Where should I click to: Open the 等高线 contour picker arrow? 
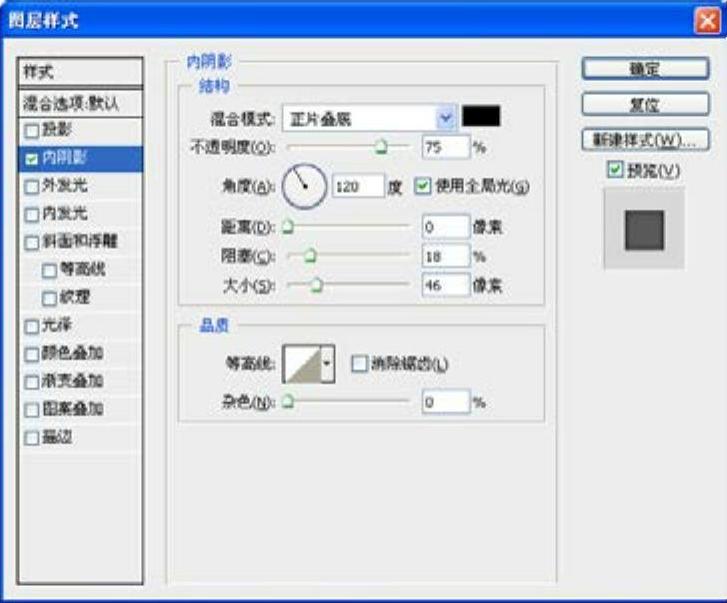327,364
